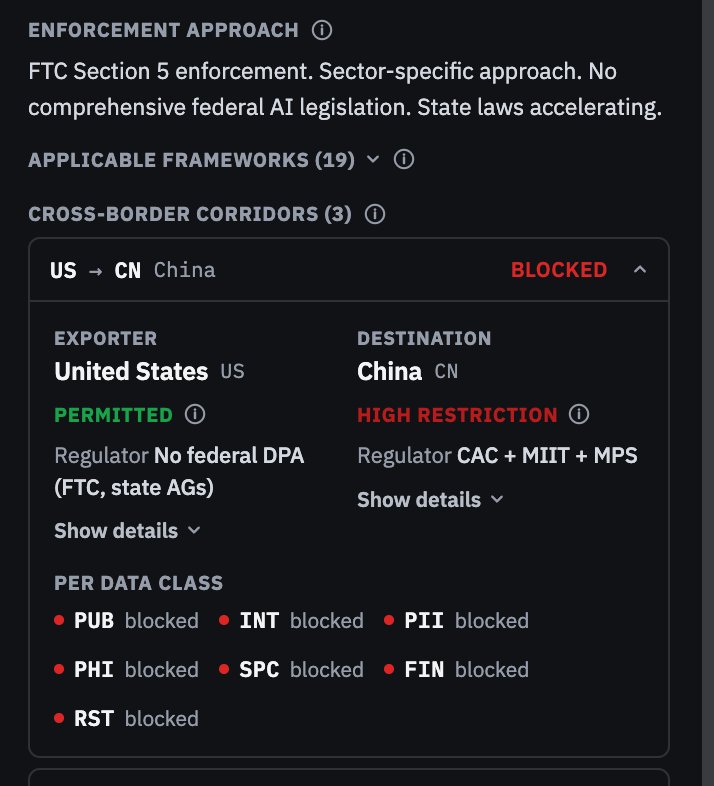Click the US → CN China corridor title

(132, 270)
